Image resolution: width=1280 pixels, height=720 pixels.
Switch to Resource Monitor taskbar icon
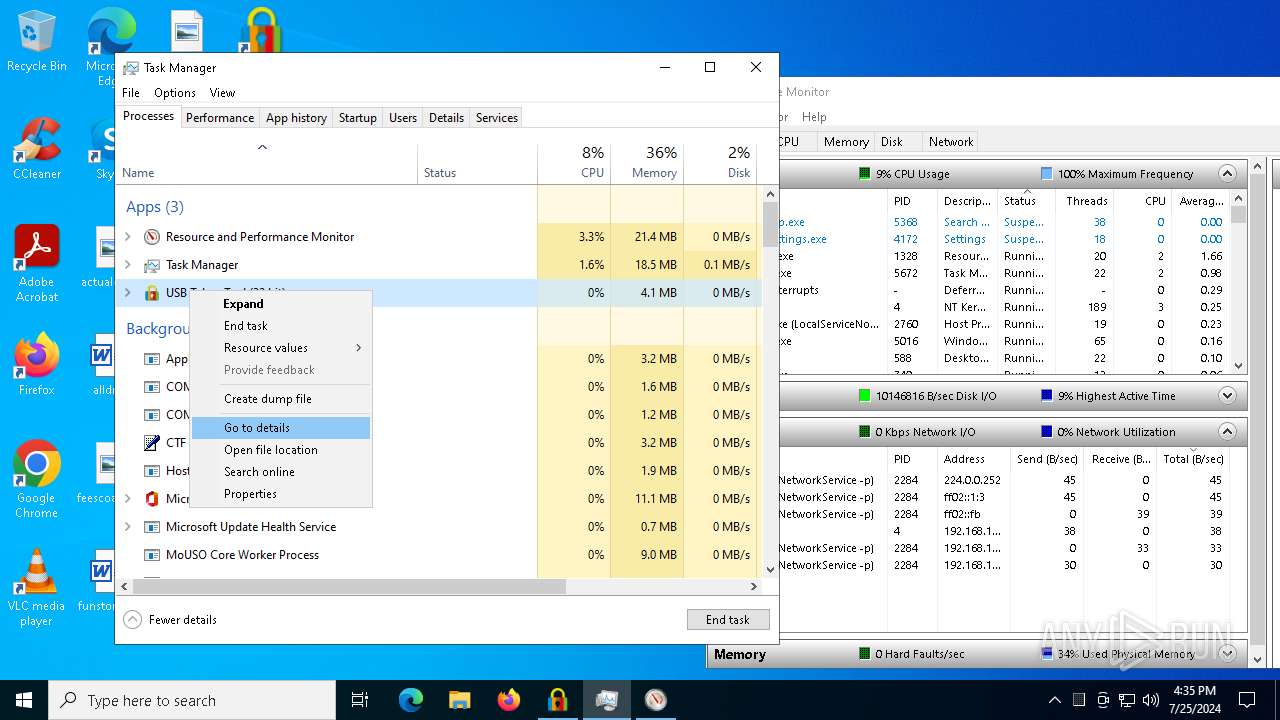(x=655, y=700)
